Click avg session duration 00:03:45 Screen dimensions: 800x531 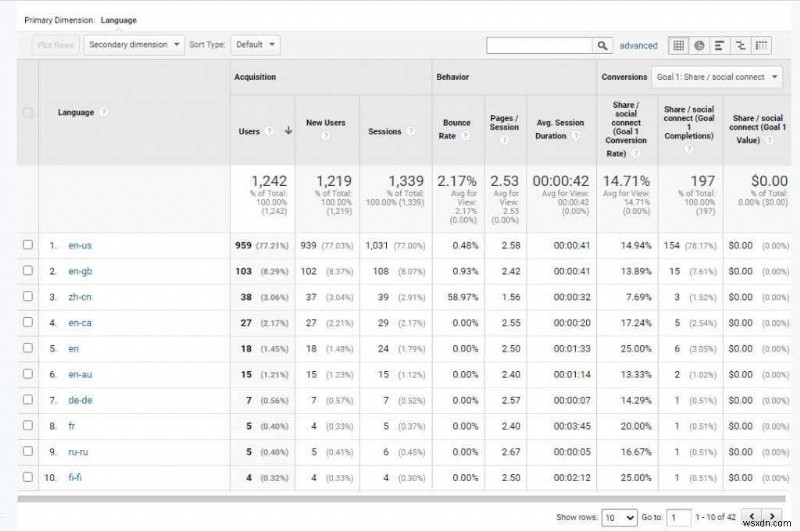pyautogui.click(x=572, y=426)
